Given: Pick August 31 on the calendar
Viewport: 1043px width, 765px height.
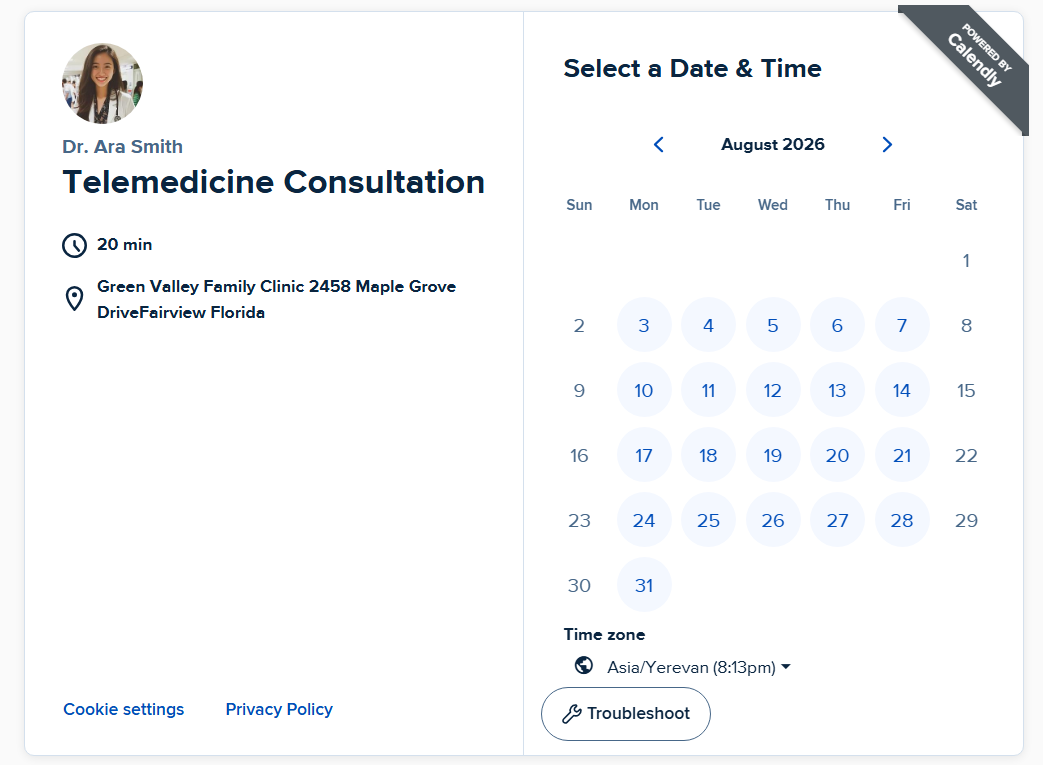Looking at the screenshot, I should coord(644,585).
